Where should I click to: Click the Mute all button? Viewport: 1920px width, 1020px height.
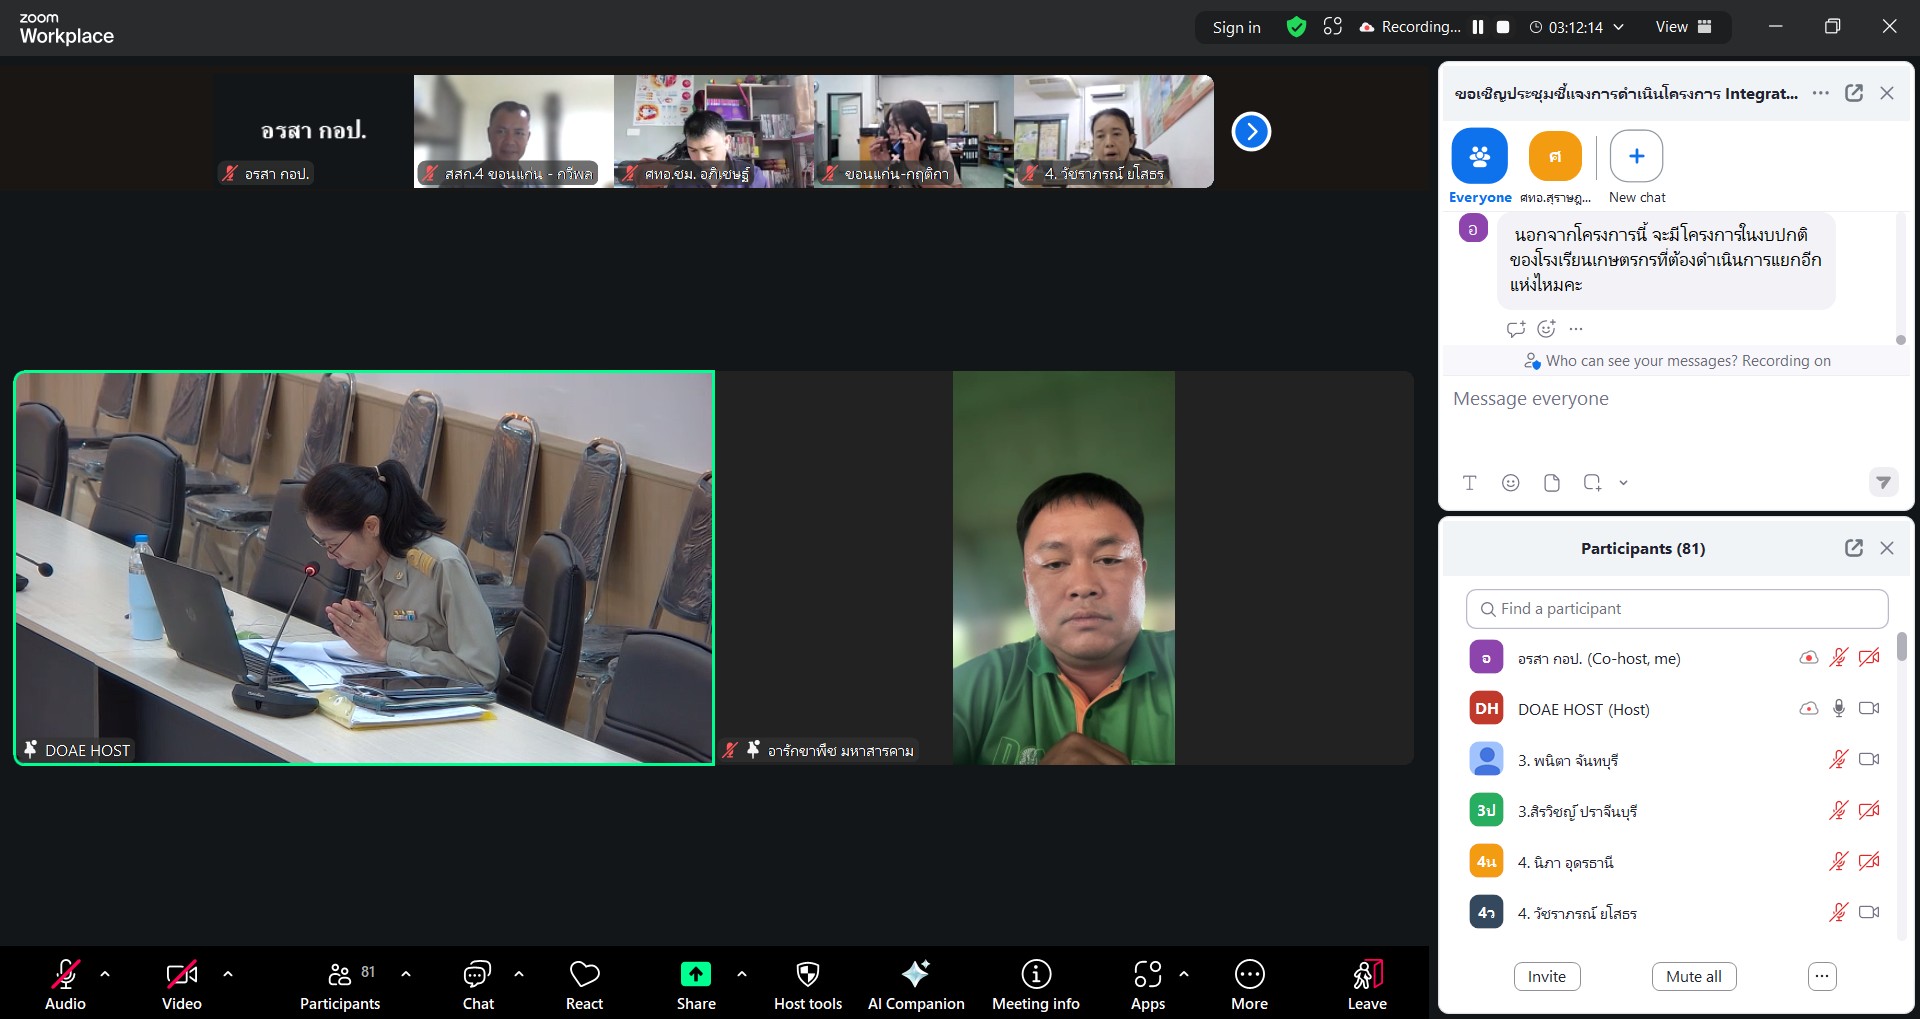pyautogui.click(x=1693, y=976)
